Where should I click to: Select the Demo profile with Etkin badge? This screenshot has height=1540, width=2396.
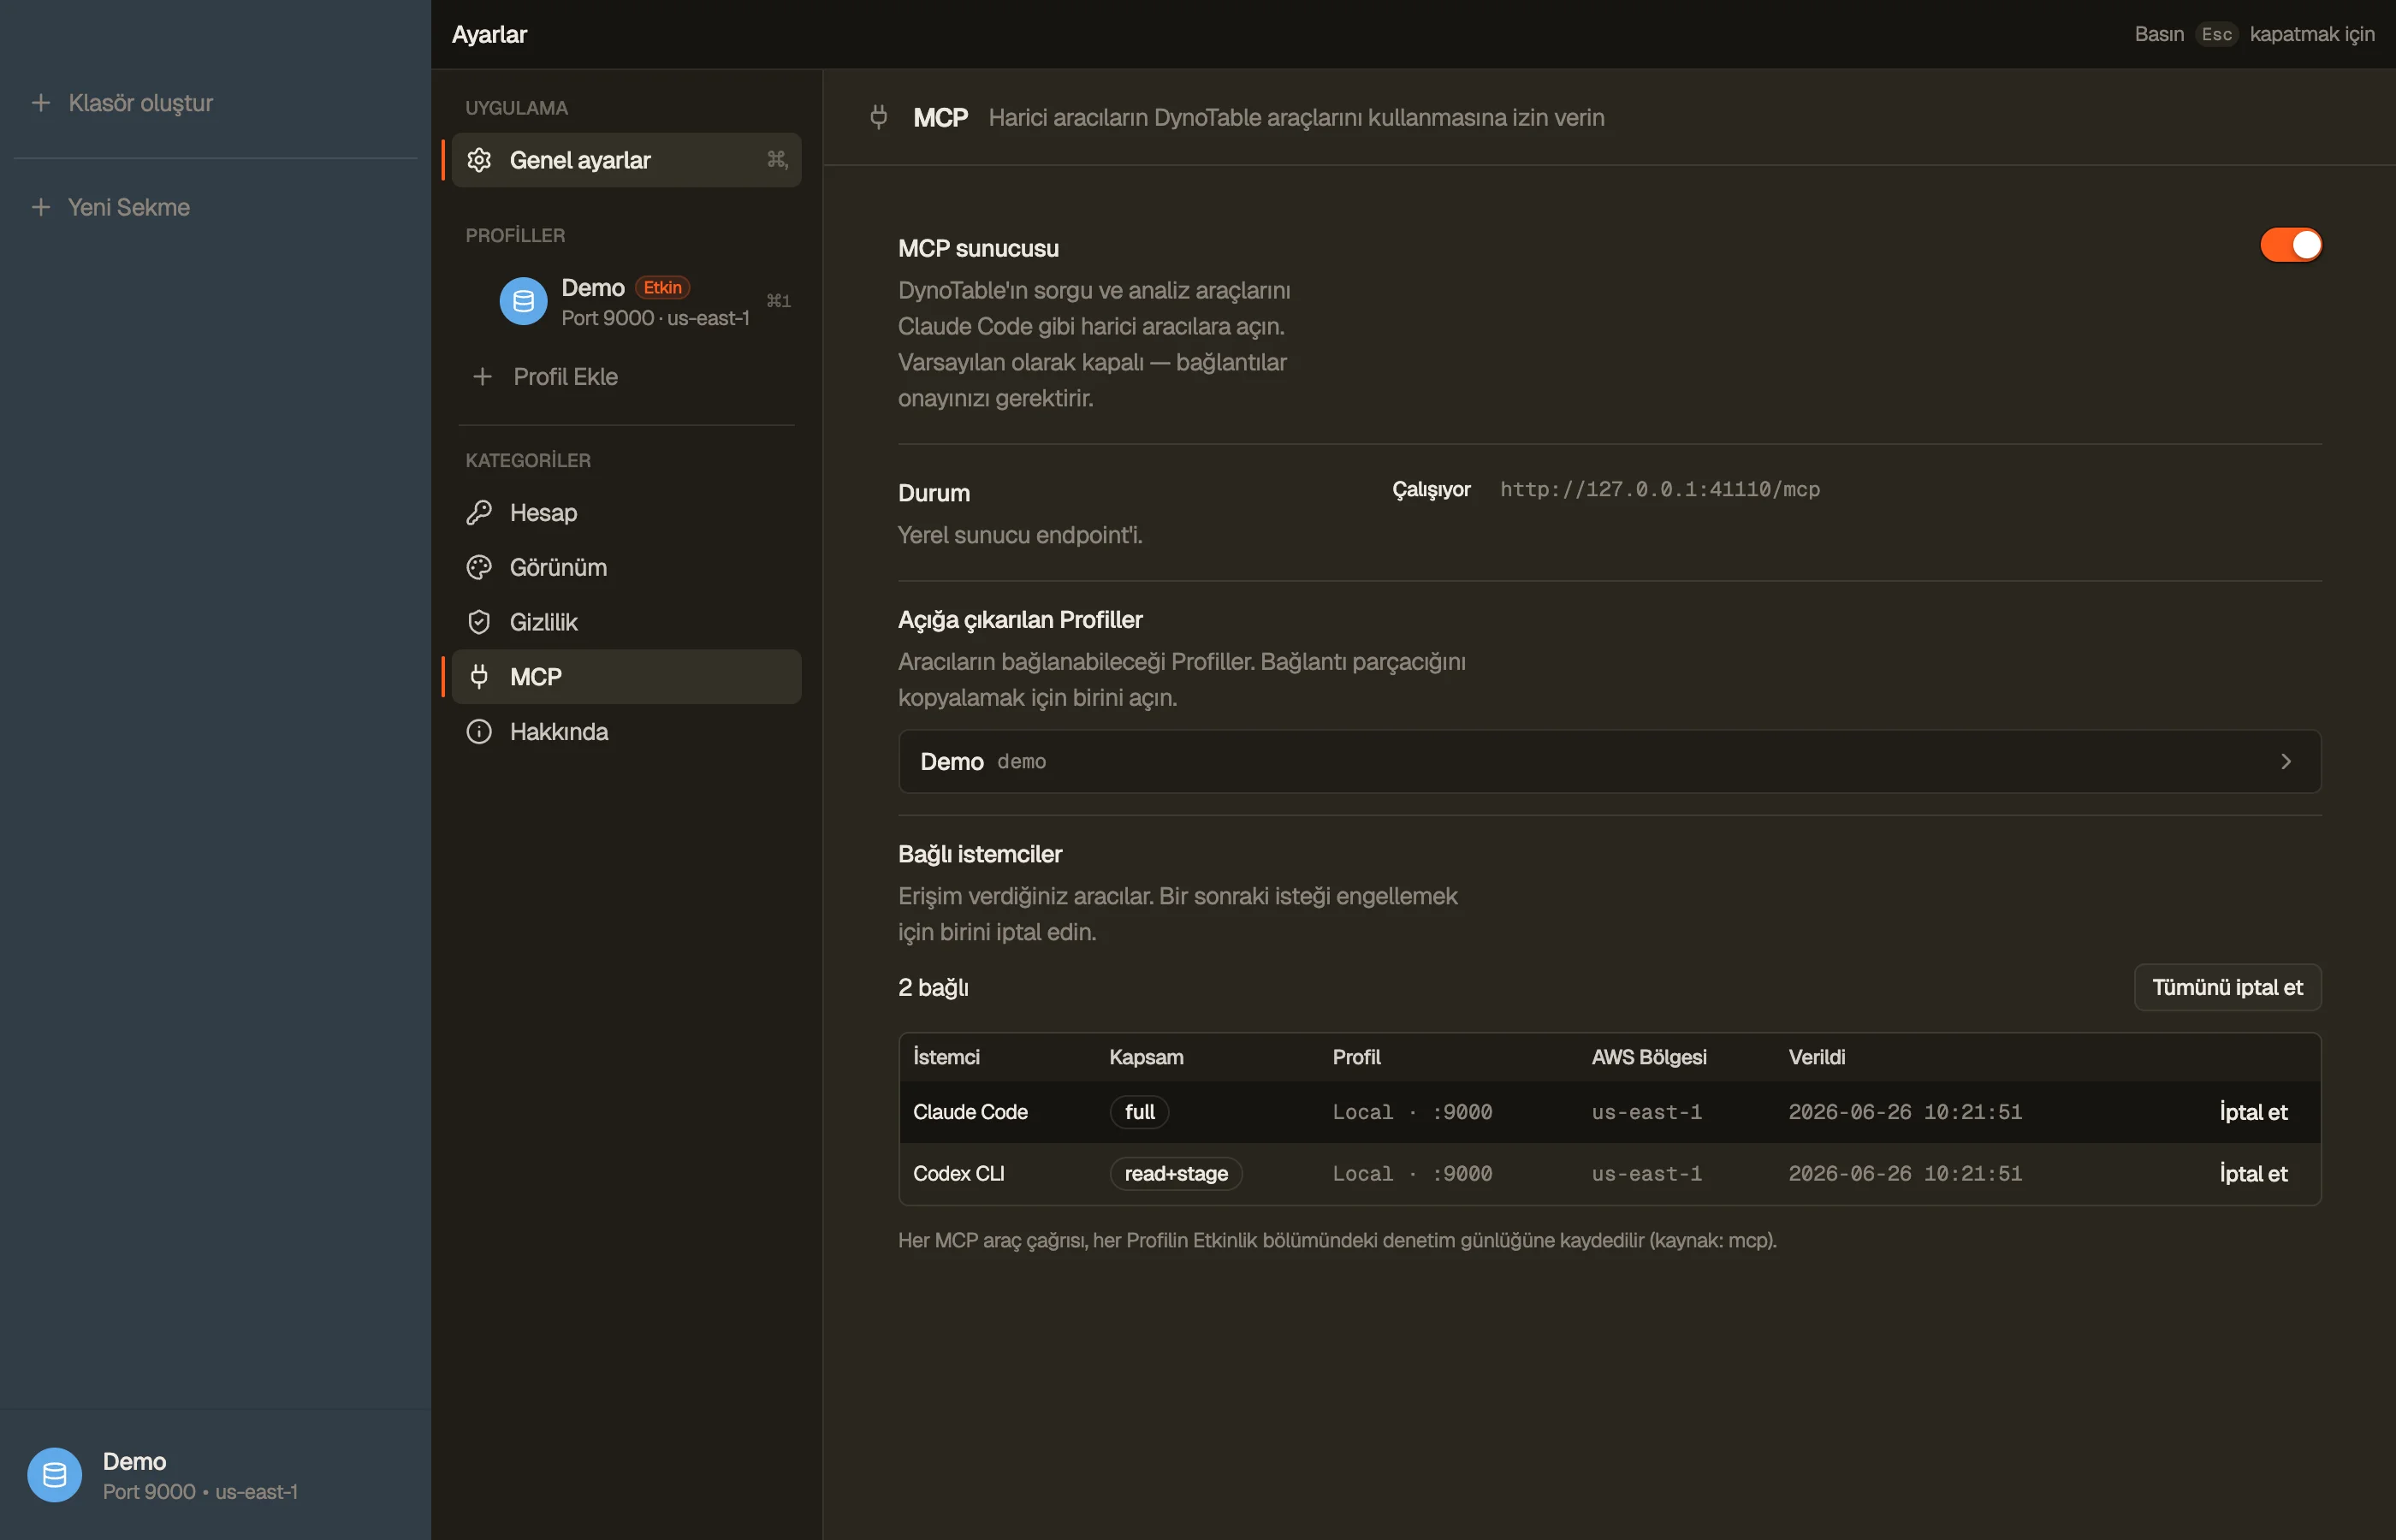pyautogui.click(x=626, y=301)
